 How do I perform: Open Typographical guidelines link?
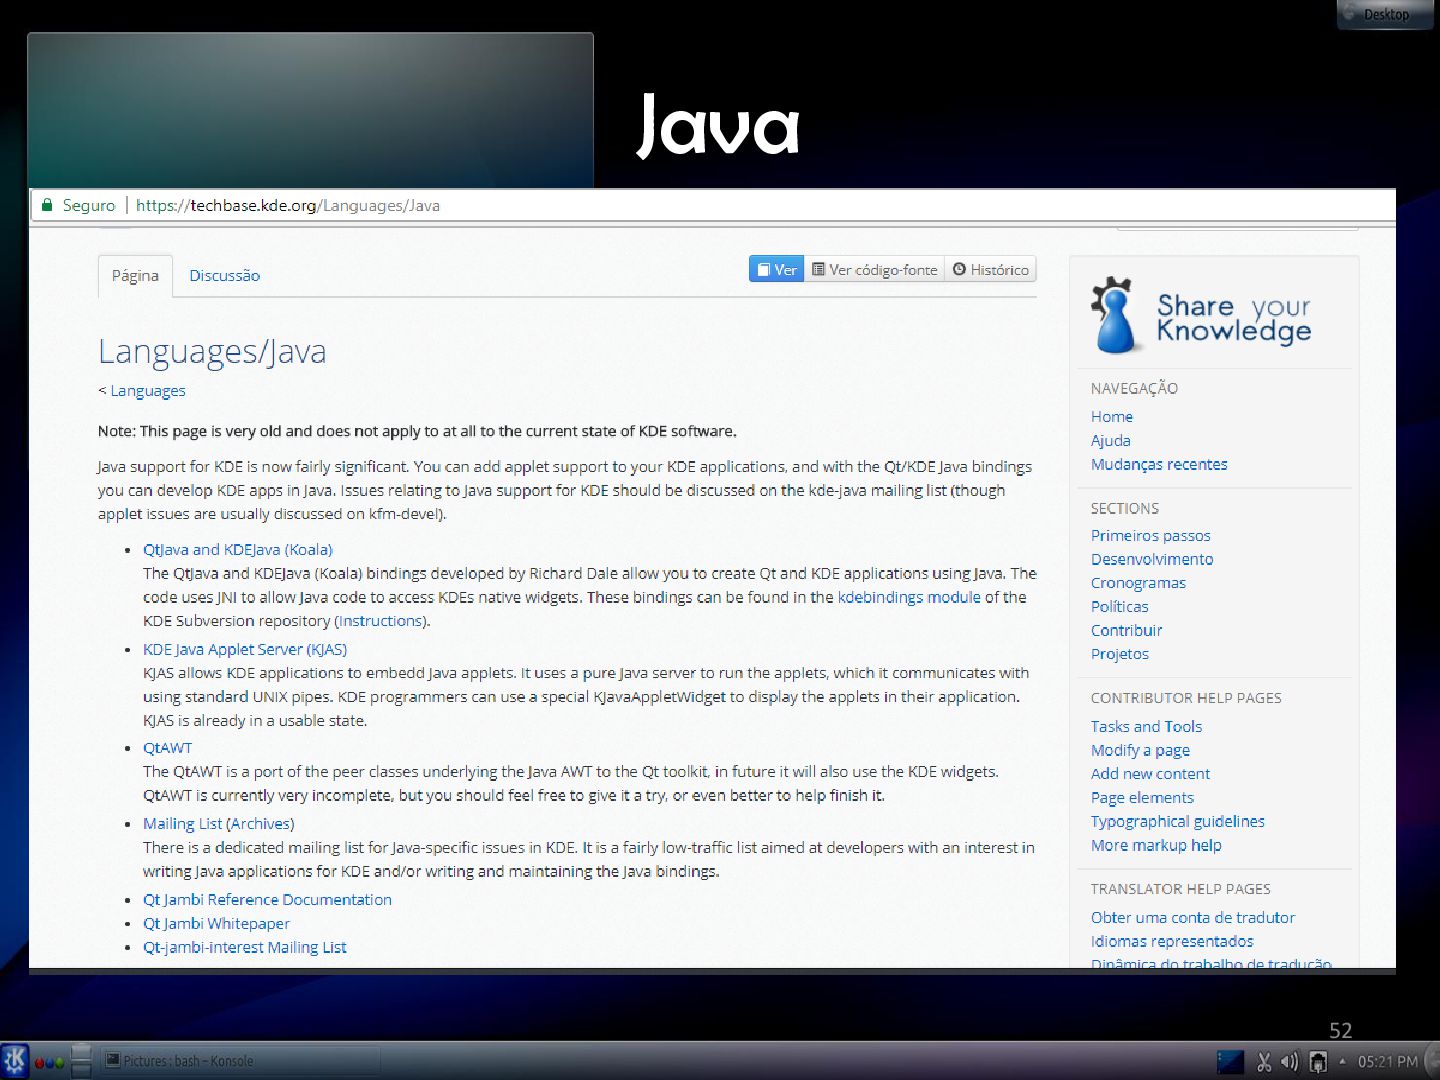[1178, 822]
